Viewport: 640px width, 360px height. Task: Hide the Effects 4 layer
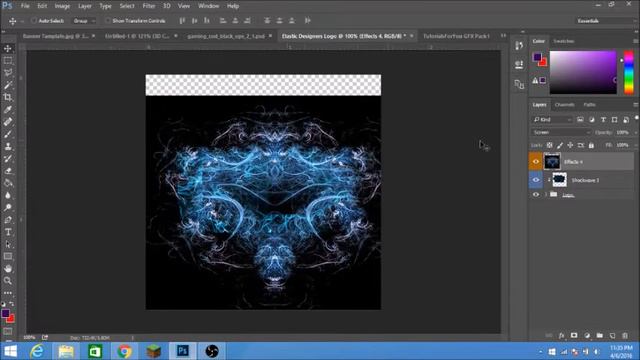pos(536,162)
